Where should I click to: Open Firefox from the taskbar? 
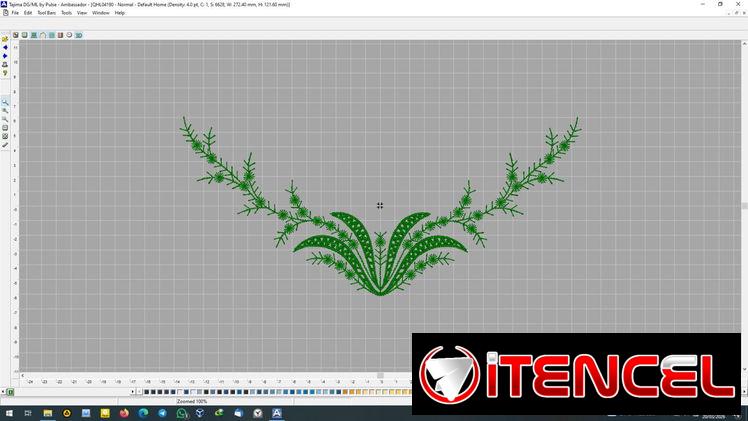[124, 413]
